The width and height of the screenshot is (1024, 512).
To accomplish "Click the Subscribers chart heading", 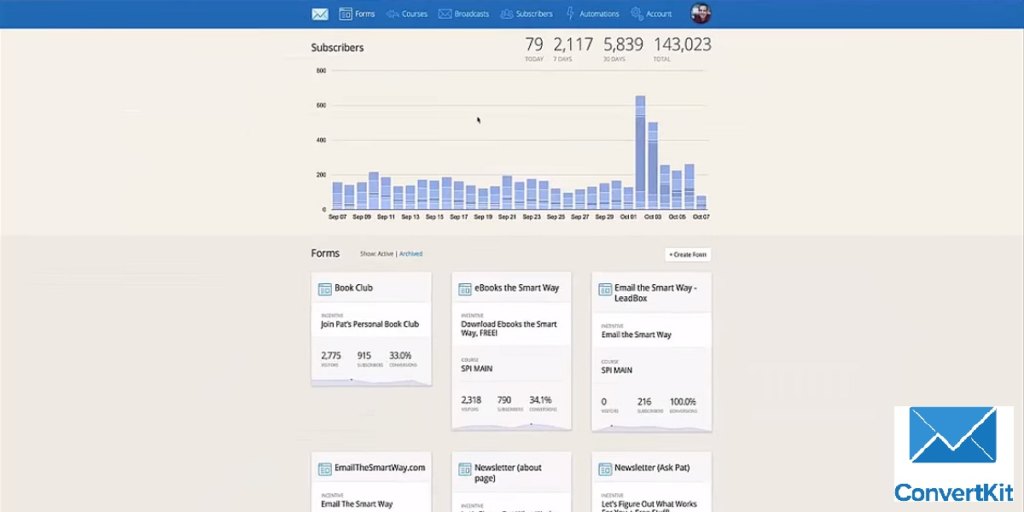I will click(x=338, y=48).
